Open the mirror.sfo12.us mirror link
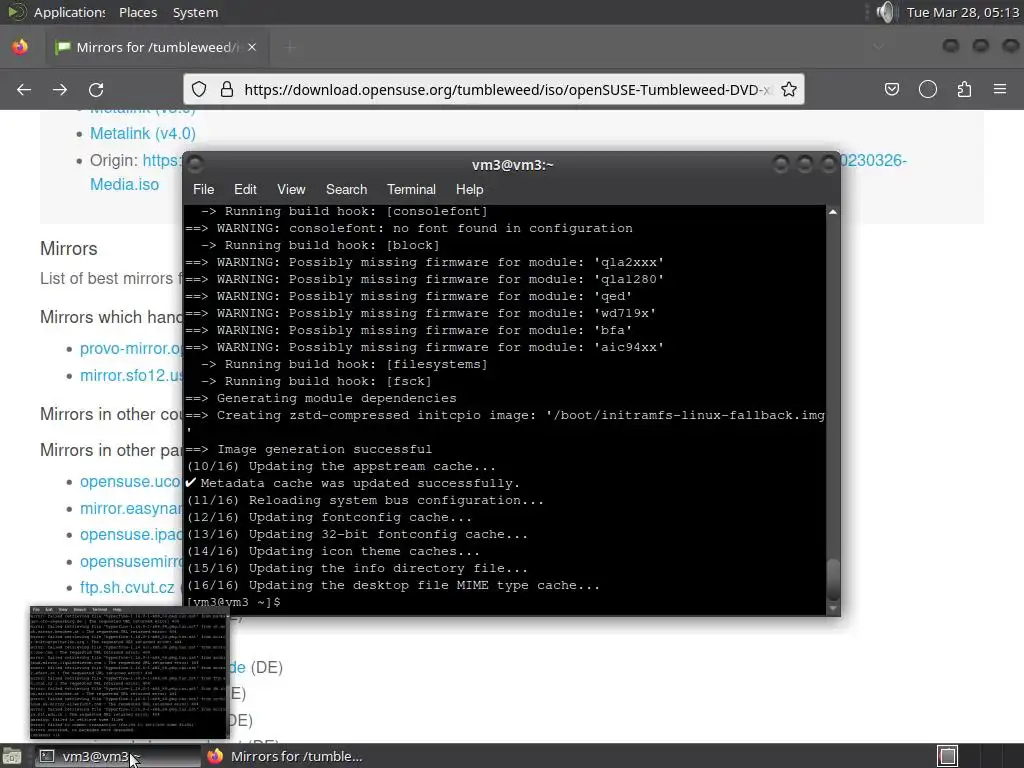 click(131, 376)
